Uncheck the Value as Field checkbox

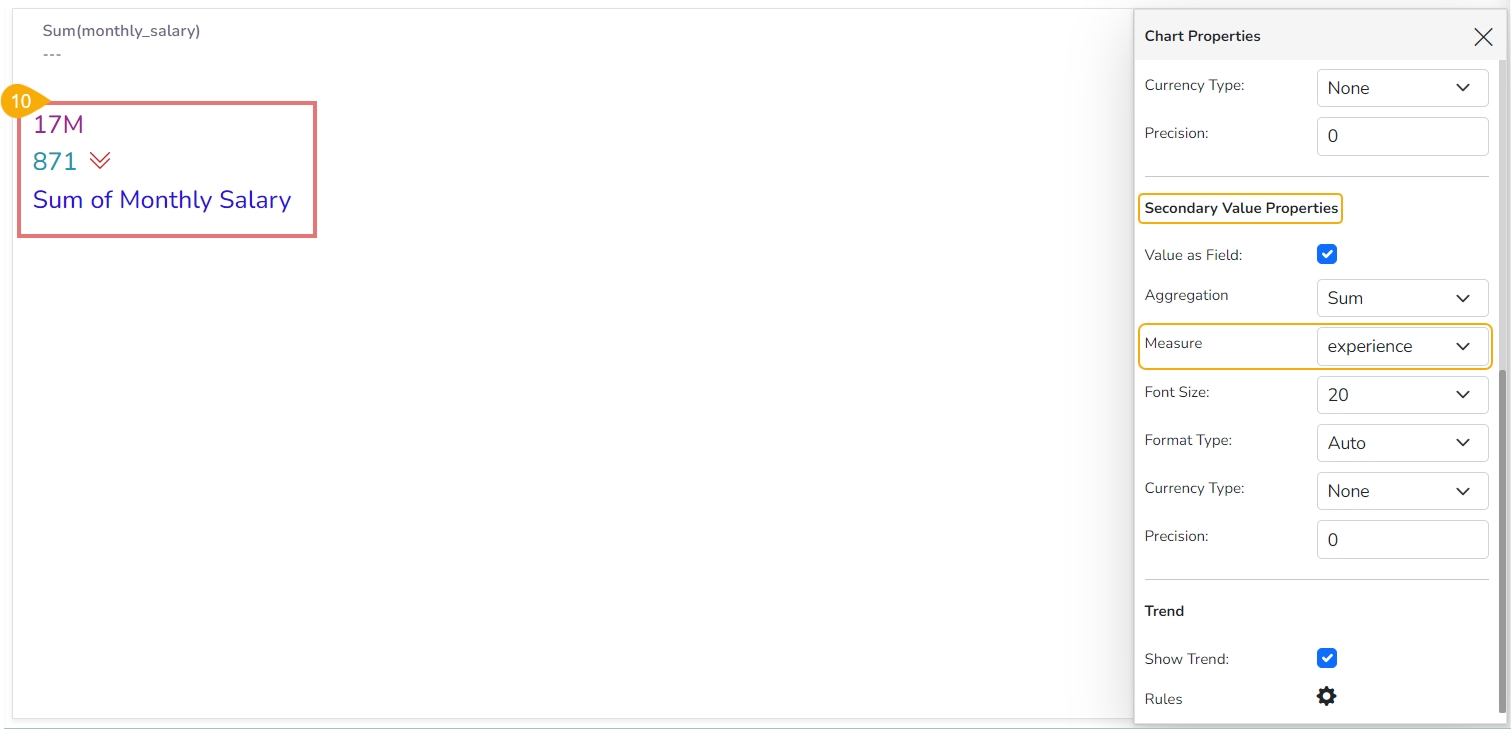(1327, 254)
